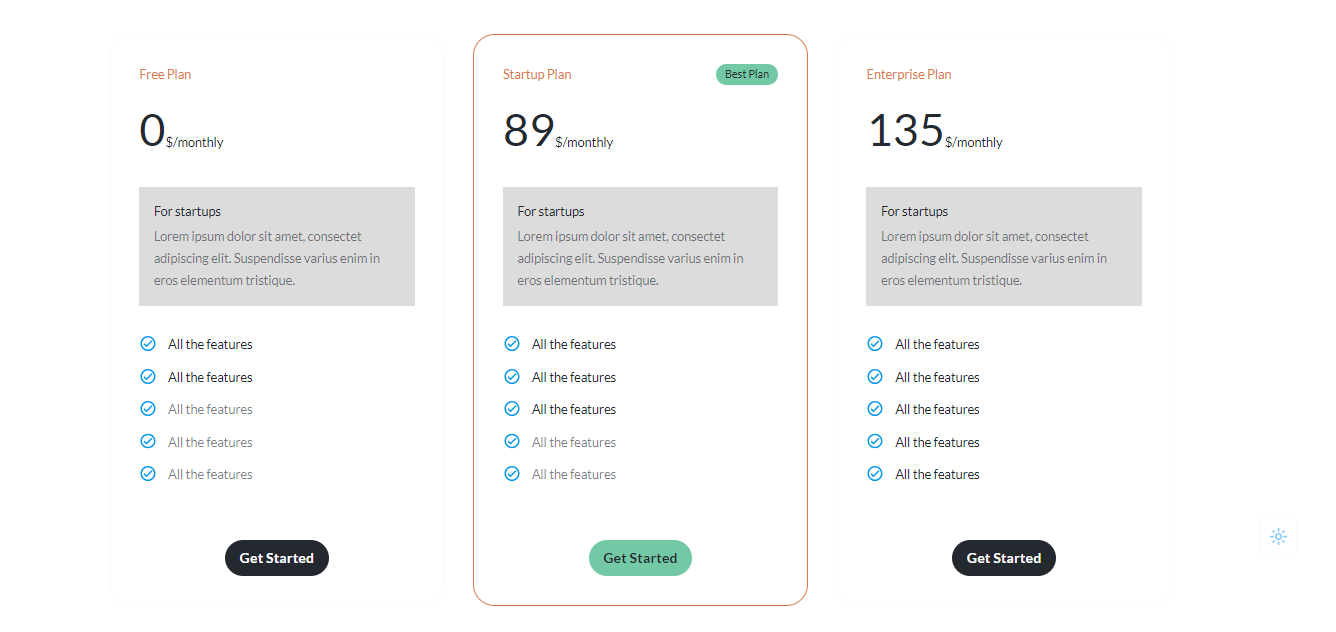This screenshot has width=1336, height=632.
Task: Click Get Started on the Enterprise Plan
Action: pos(1004,558)
